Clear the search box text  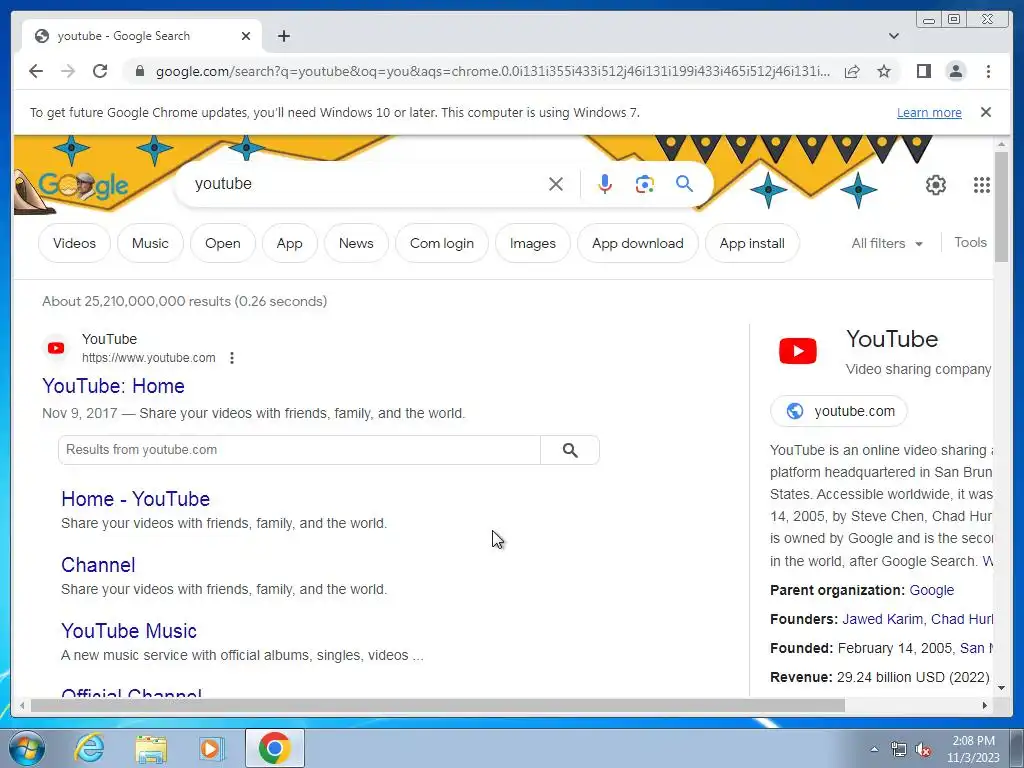pyautogui.click(x=556, y=184)
